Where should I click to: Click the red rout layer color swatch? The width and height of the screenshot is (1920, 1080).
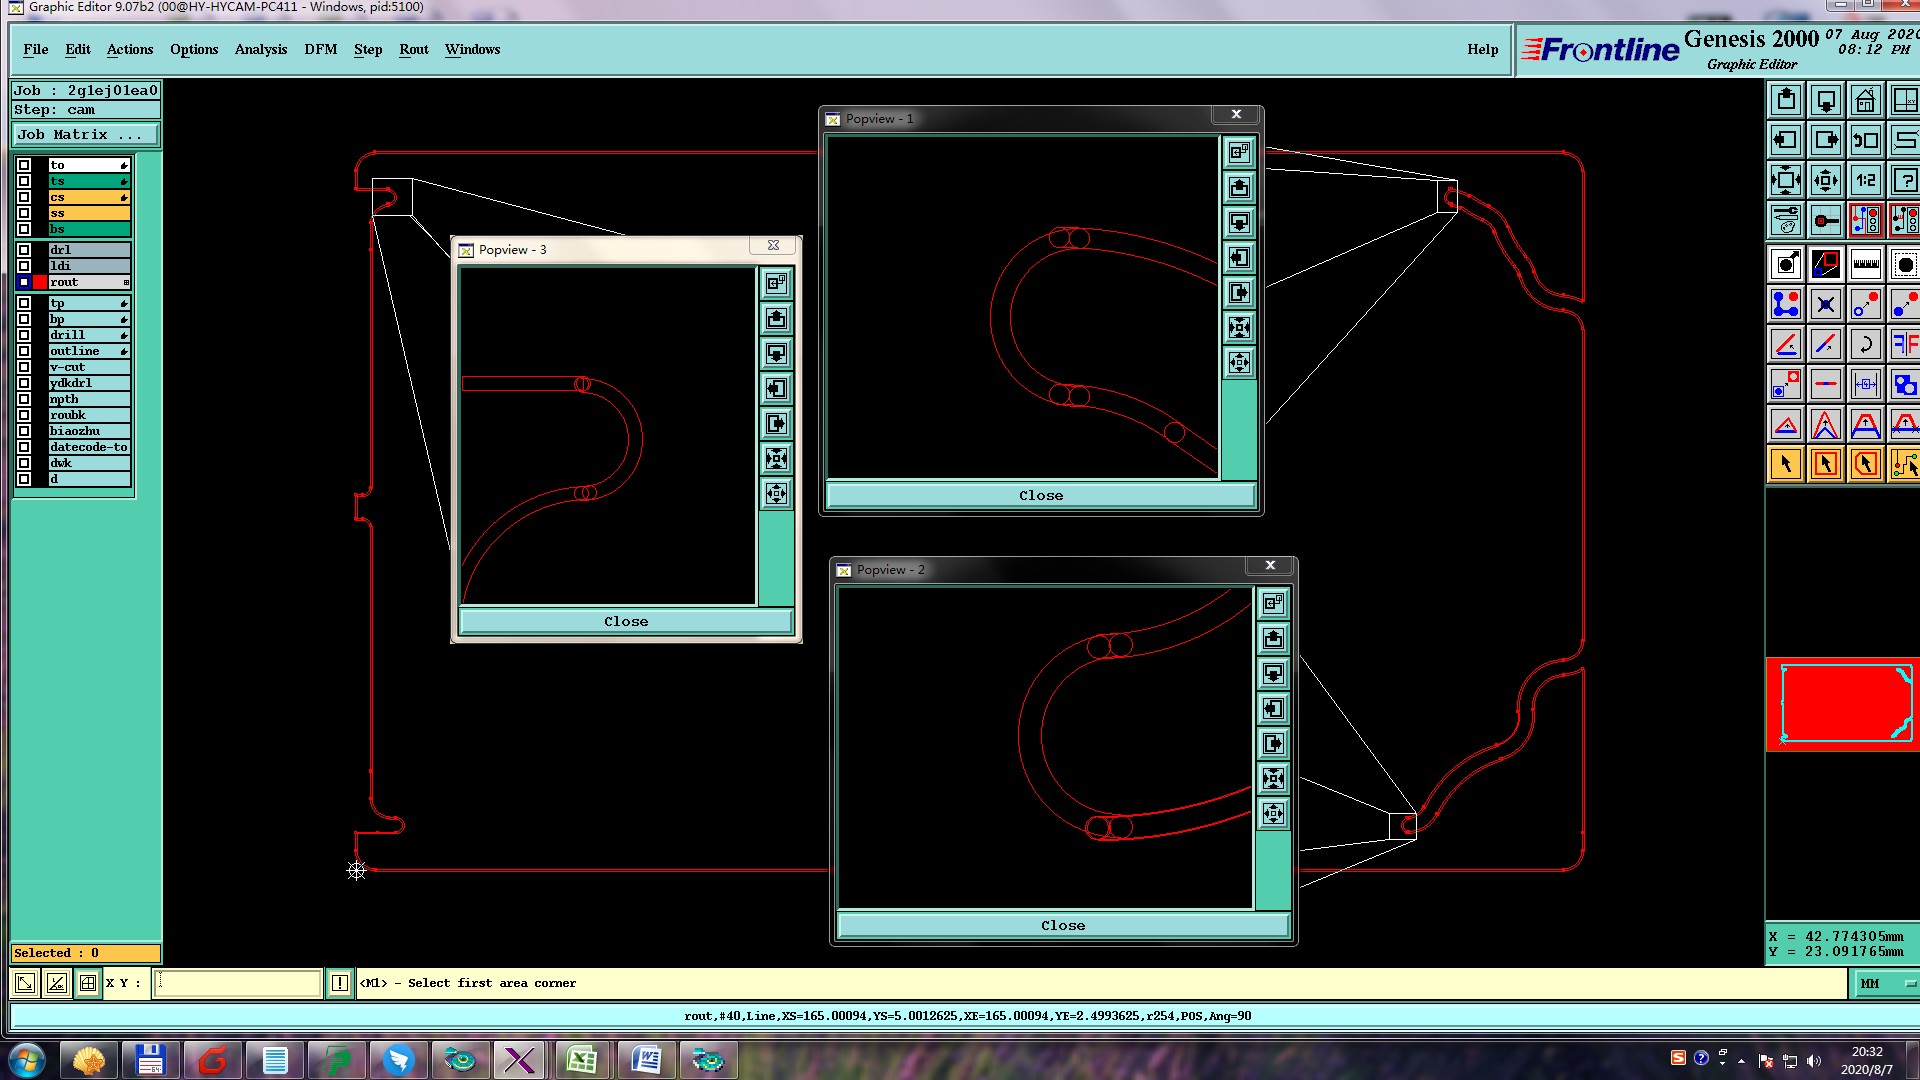point(40,282)
